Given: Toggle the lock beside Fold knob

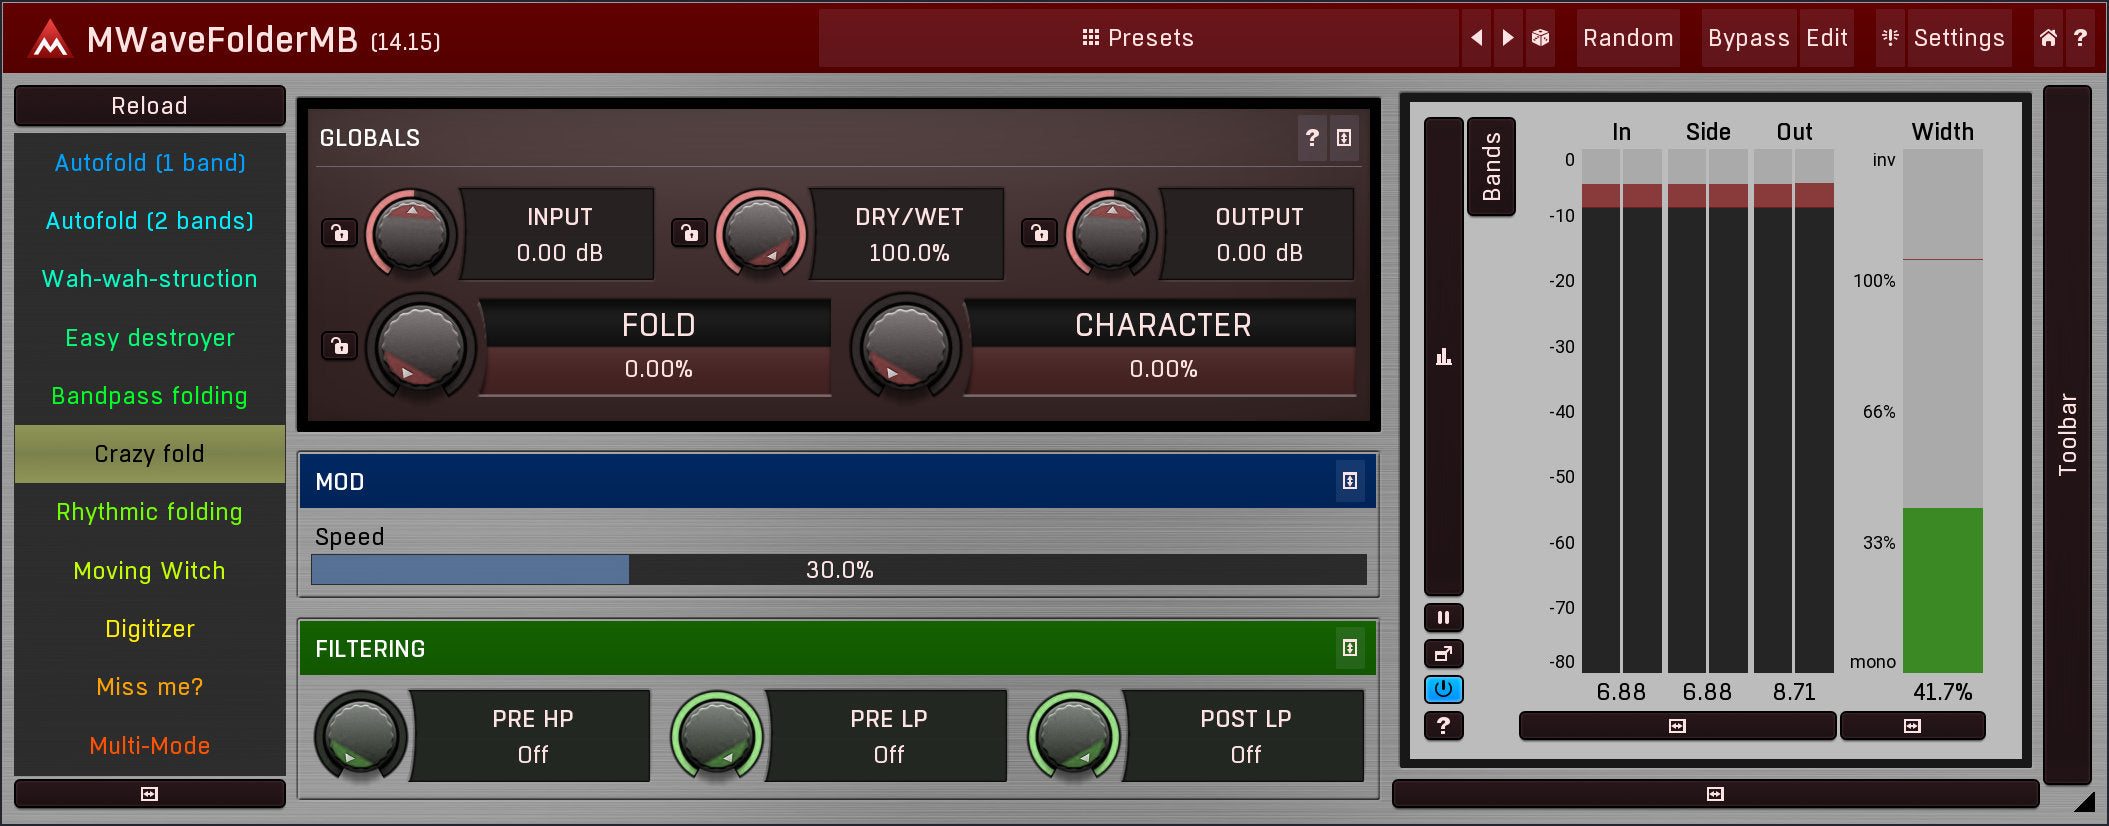Looking at the screenshot, I should 340,346.
